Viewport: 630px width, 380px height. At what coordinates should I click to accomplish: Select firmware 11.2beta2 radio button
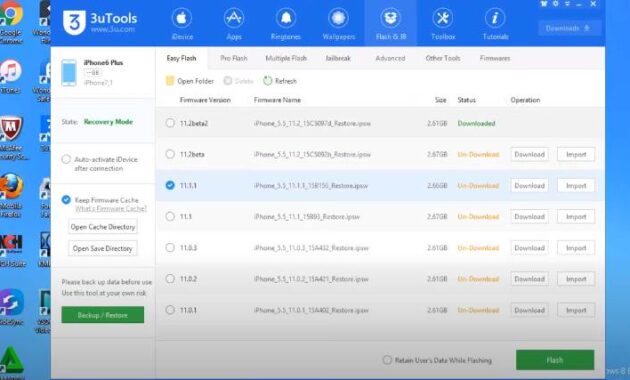click(170, 123)
